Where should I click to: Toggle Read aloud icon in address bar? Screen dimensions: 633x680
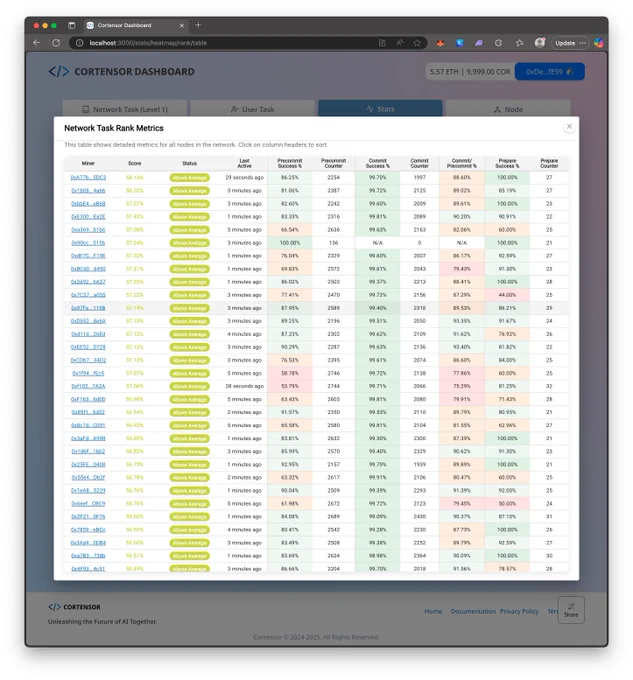pyautogui.click(x=399, y=42)
